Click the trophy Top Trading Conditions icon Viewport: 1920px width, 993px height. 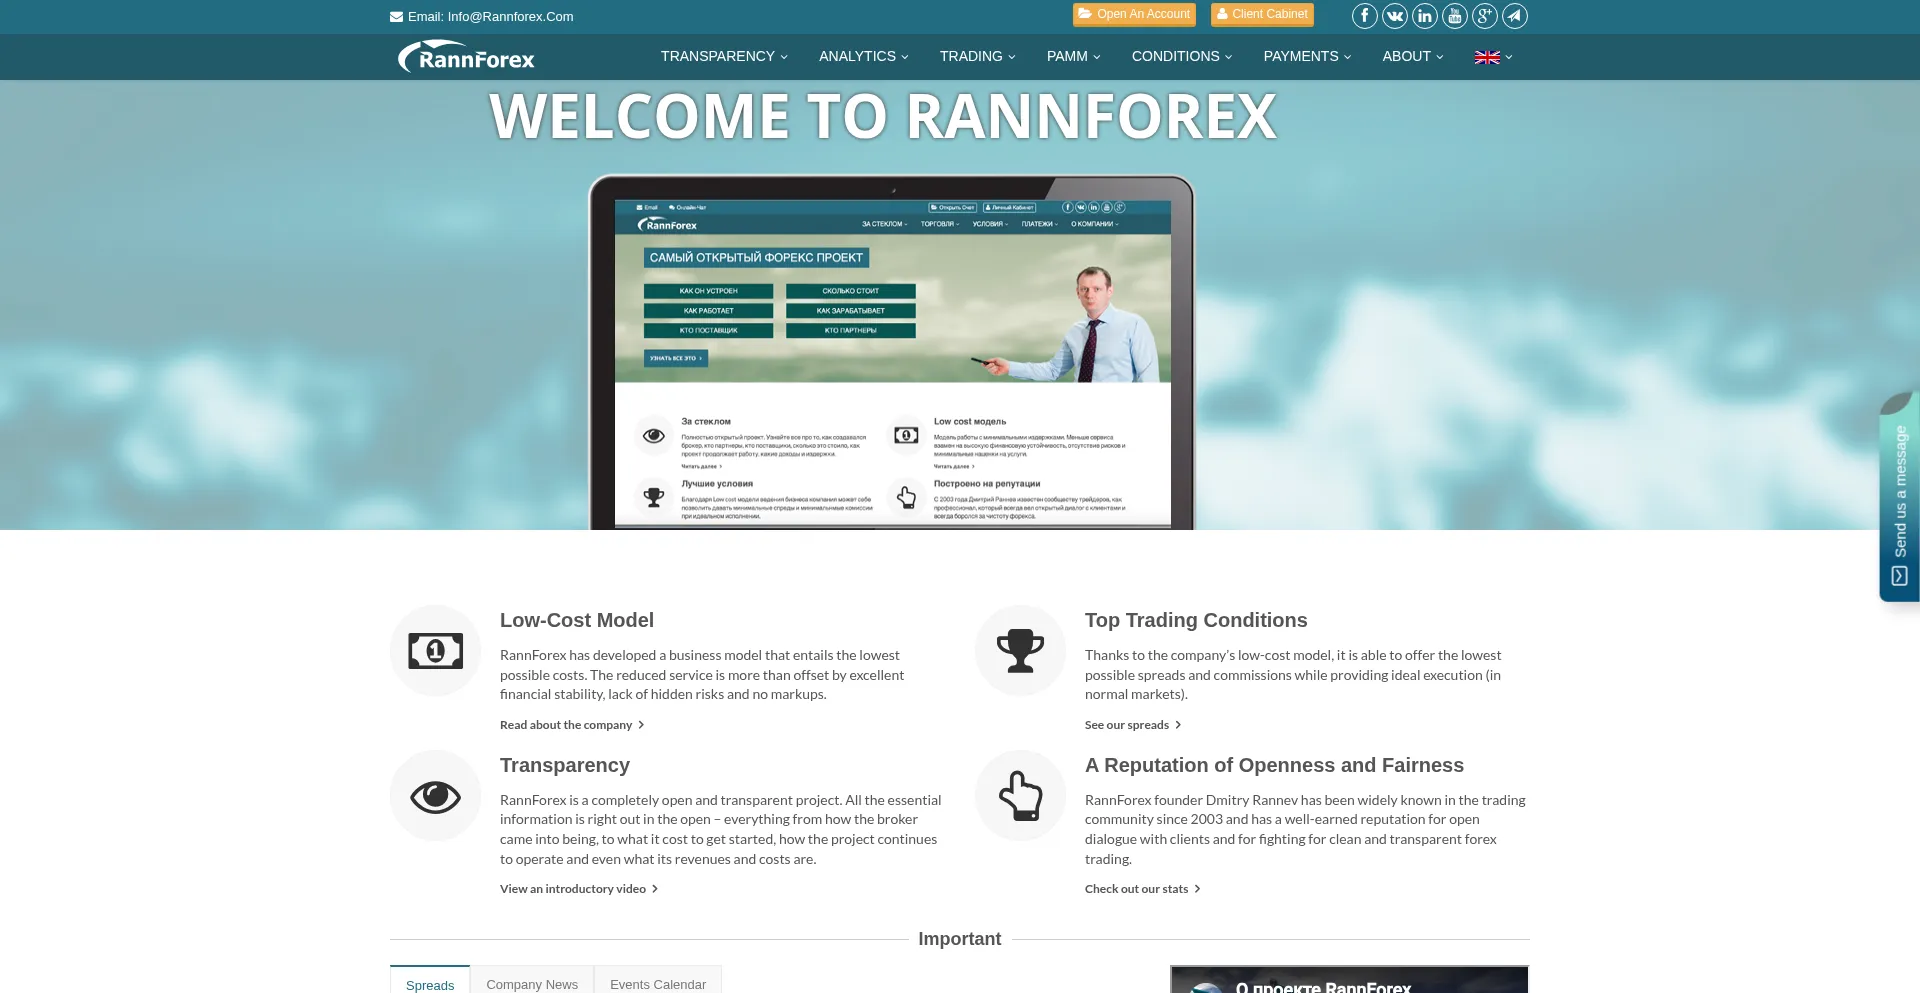(x=1021, y=651)
